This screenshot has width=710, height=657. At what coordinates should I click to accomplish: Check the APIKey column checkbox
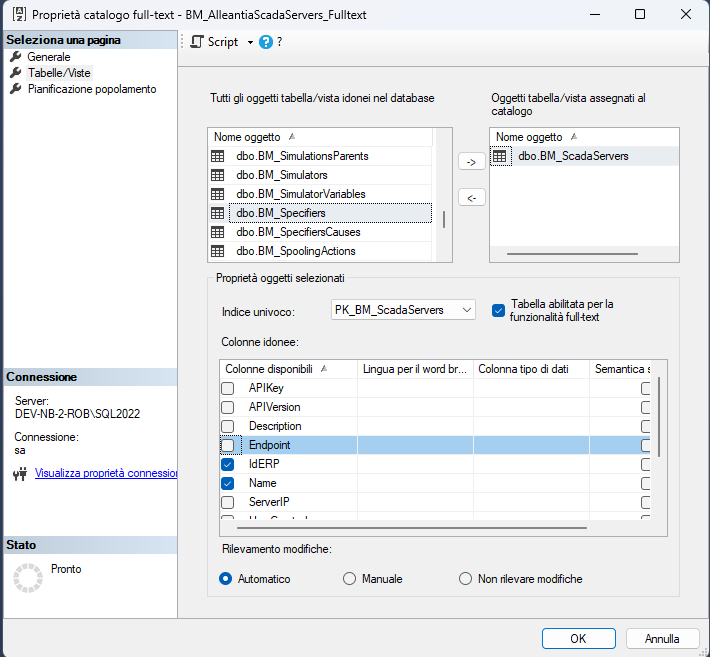click(228, 388)
